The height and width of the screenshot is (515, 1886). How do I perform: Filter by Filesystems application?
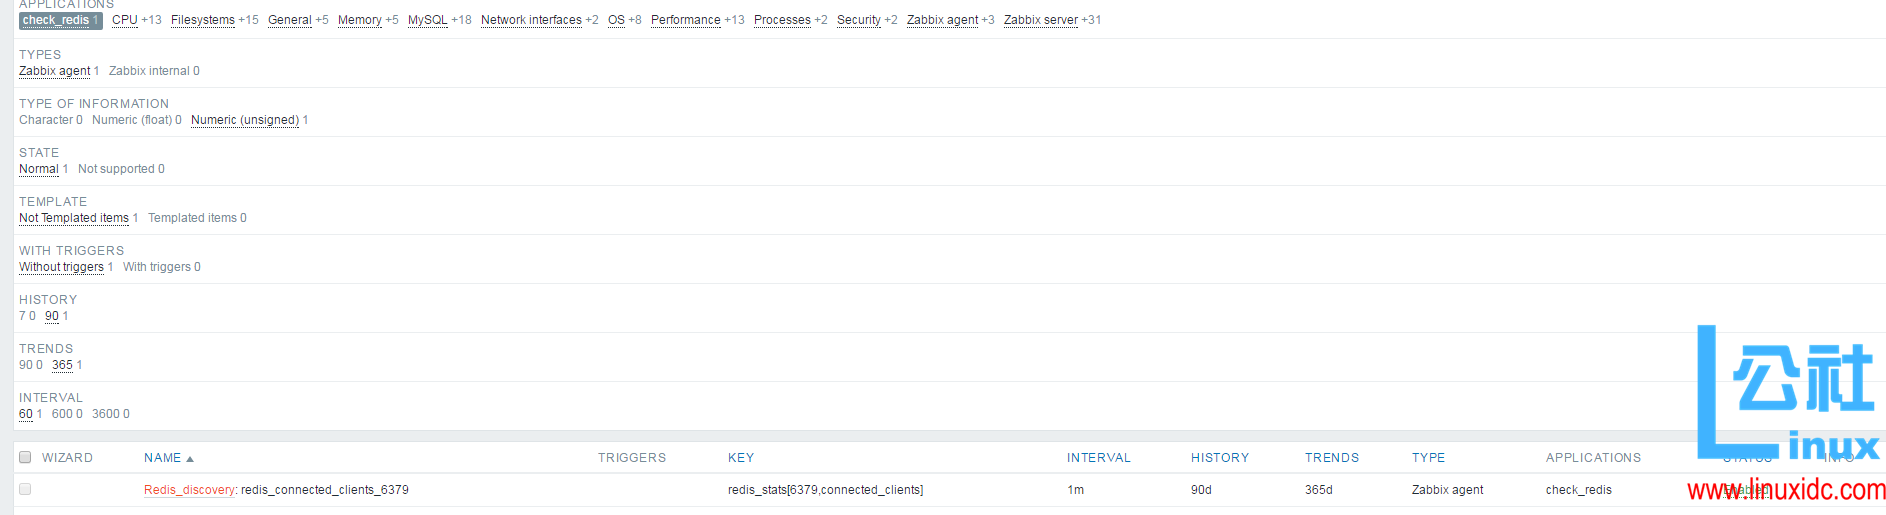(203, 20)
